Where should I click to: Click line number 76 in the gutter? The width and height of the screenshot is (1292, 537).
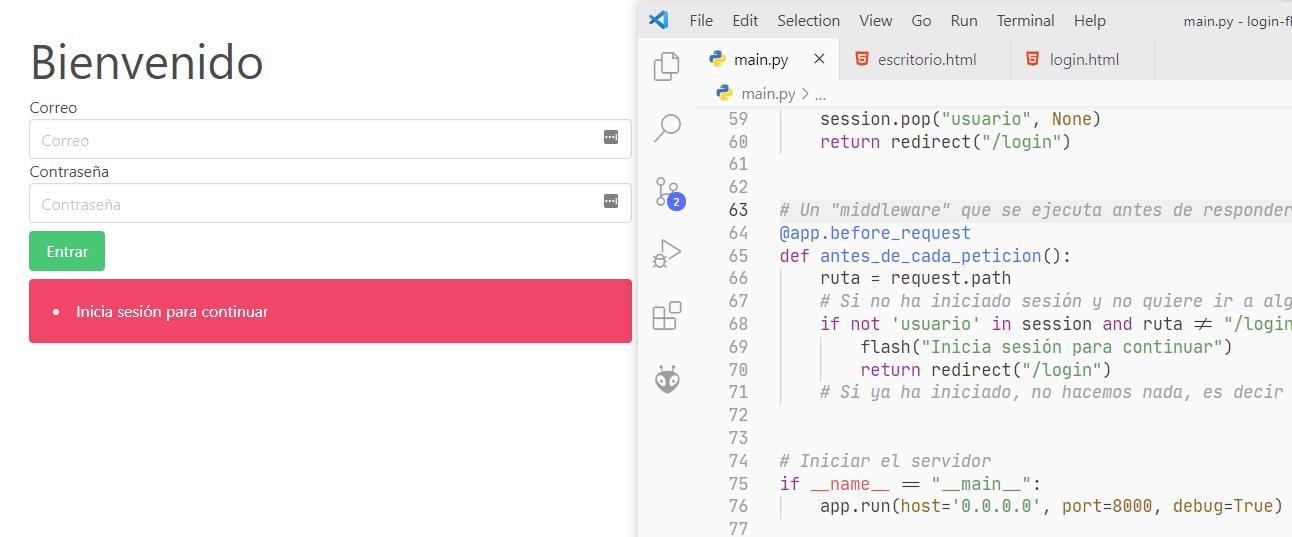pyautogui.click(x=738, y=505)
